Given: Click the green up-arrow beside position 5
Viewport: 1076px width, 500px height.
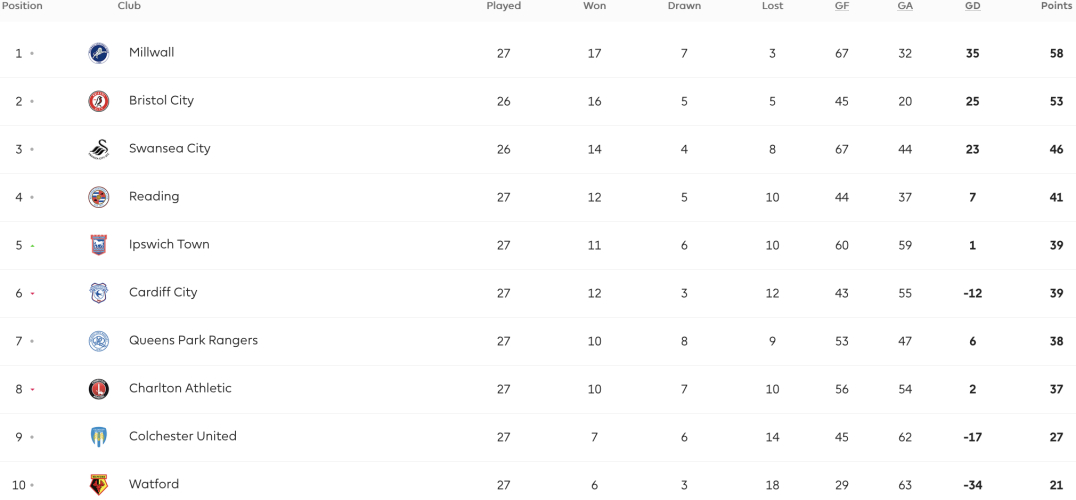Looking at the screenshot, I should coord(32,246).
